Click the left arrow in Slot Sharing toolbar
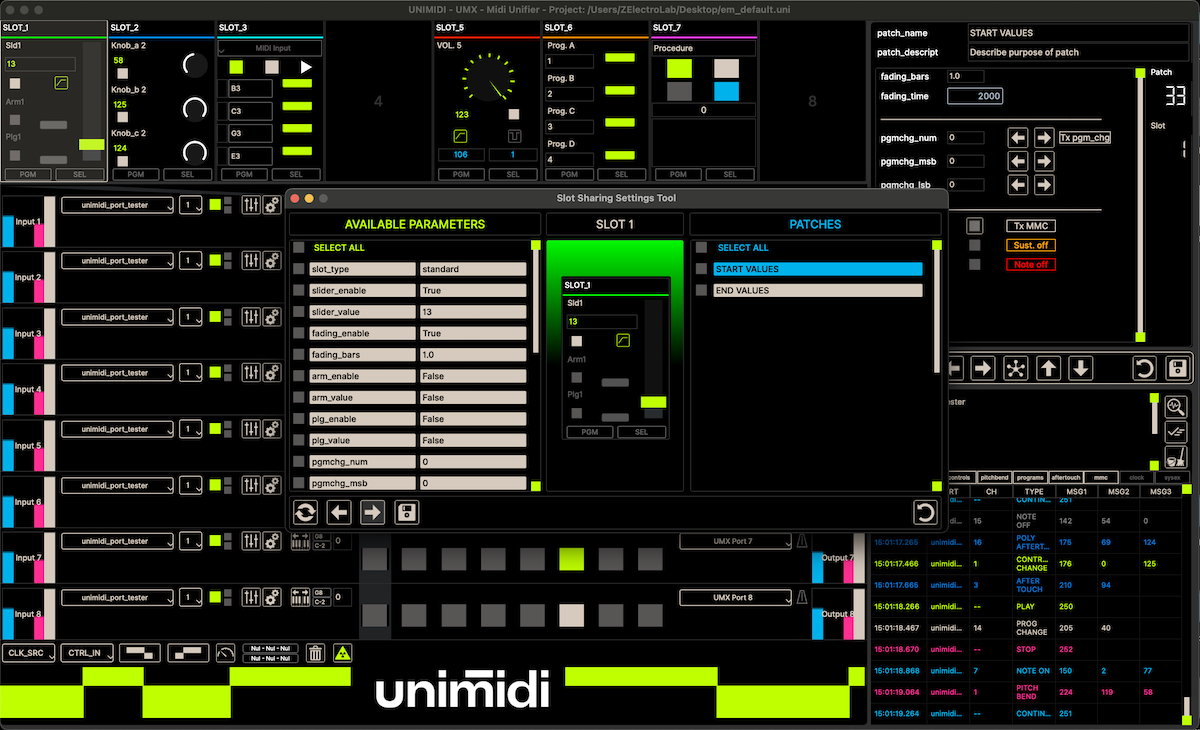 click(339, 513)
